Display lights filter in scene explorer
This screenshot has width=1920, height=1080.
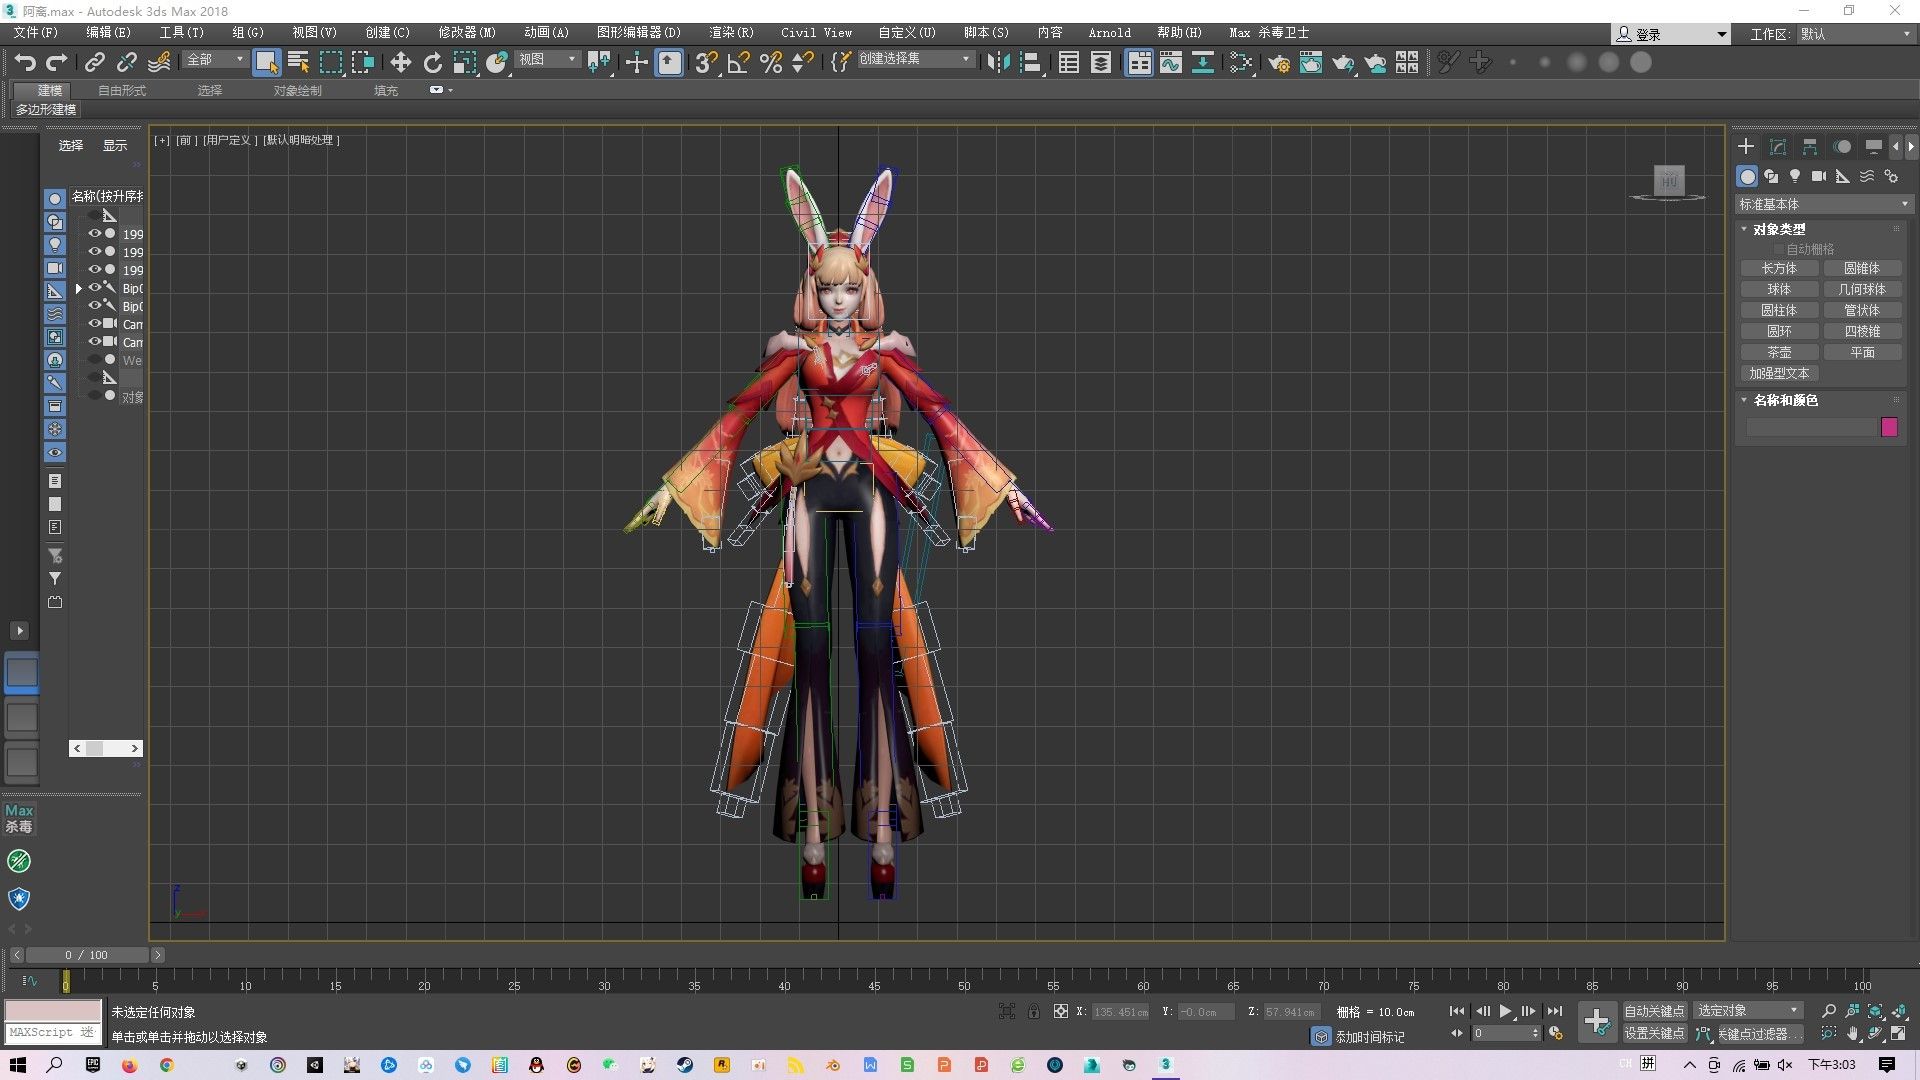click(55, 245)
